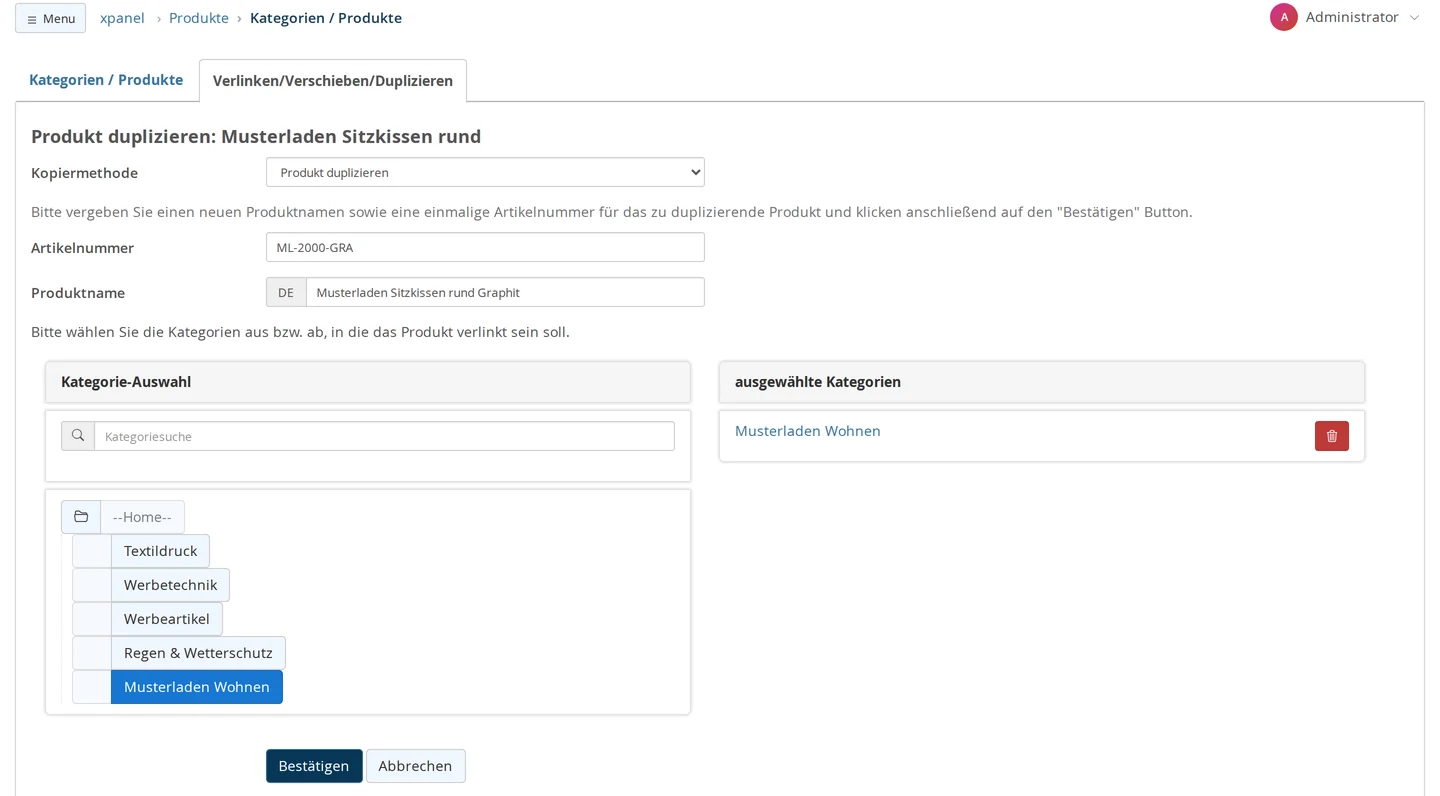Select Textildruck category in tree
Screen dimensions: 1440x796
pyautogui.click(x=160, y=551)
